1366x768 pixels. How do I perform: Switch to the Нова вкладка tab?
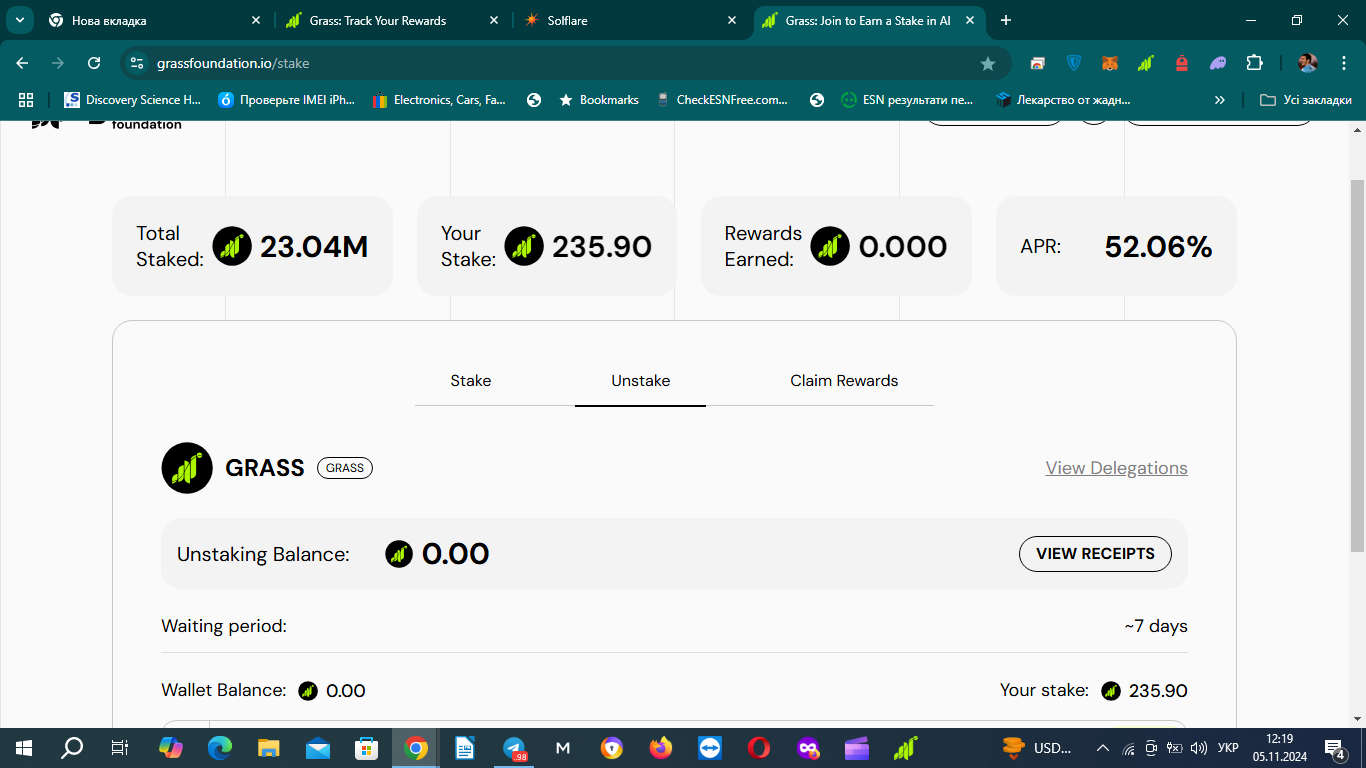153,20
